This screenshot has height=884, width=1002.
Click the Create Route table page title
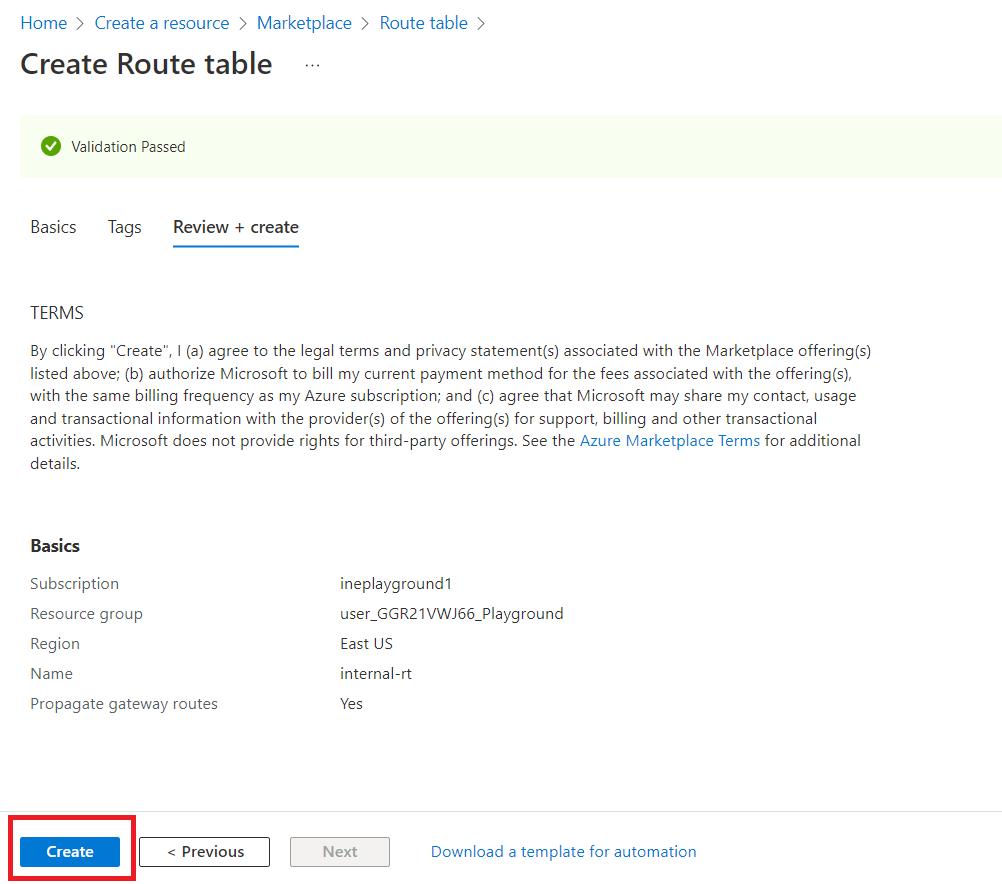(146, 64)
